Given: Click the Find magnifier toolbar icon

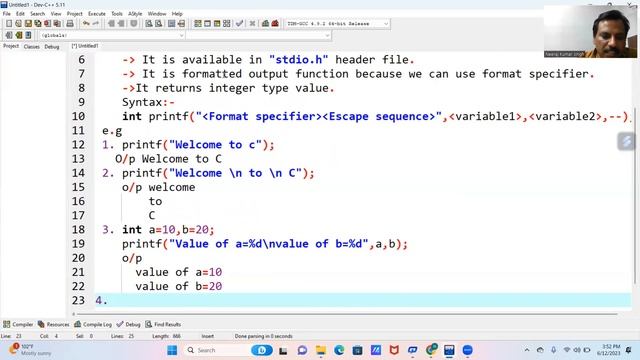Looking at the screenshot, I should (x=149, y=24).
